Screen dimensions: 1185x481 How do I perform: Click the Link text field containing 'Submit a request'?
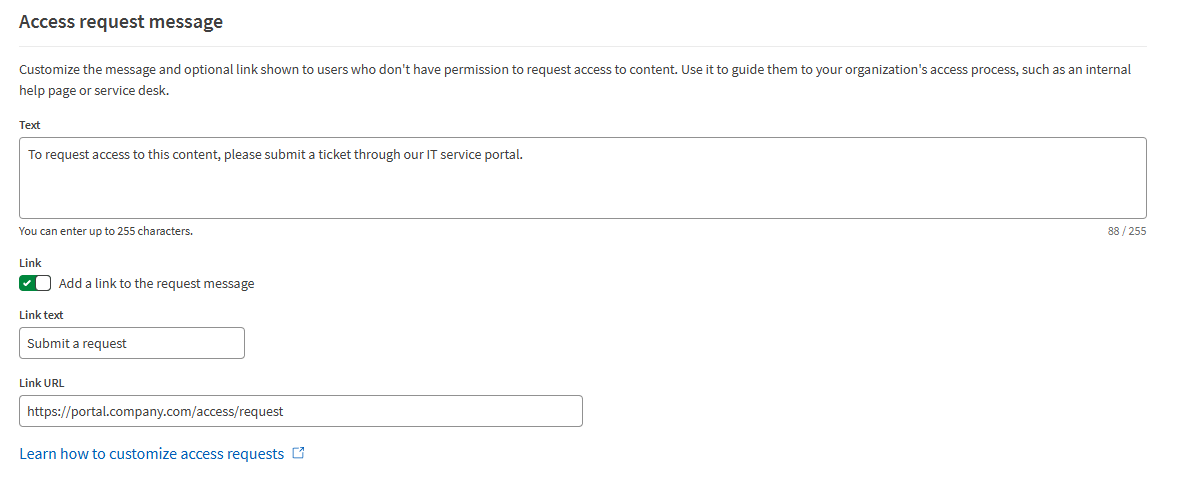pos(131,343)
